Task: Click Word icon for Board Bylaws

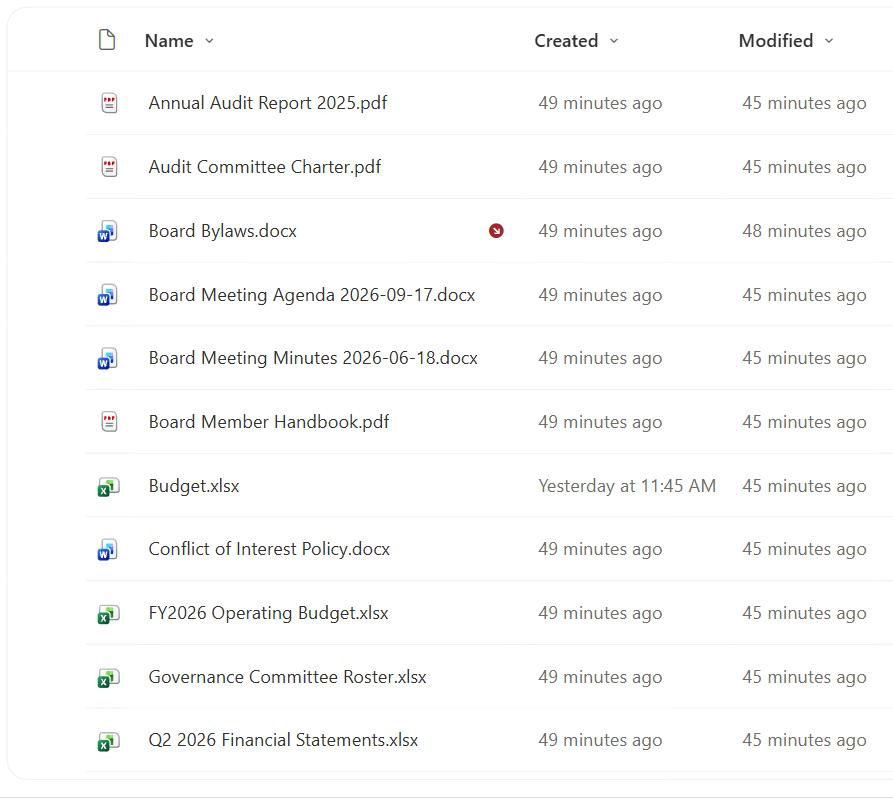Action: click(x=107, y=231)
